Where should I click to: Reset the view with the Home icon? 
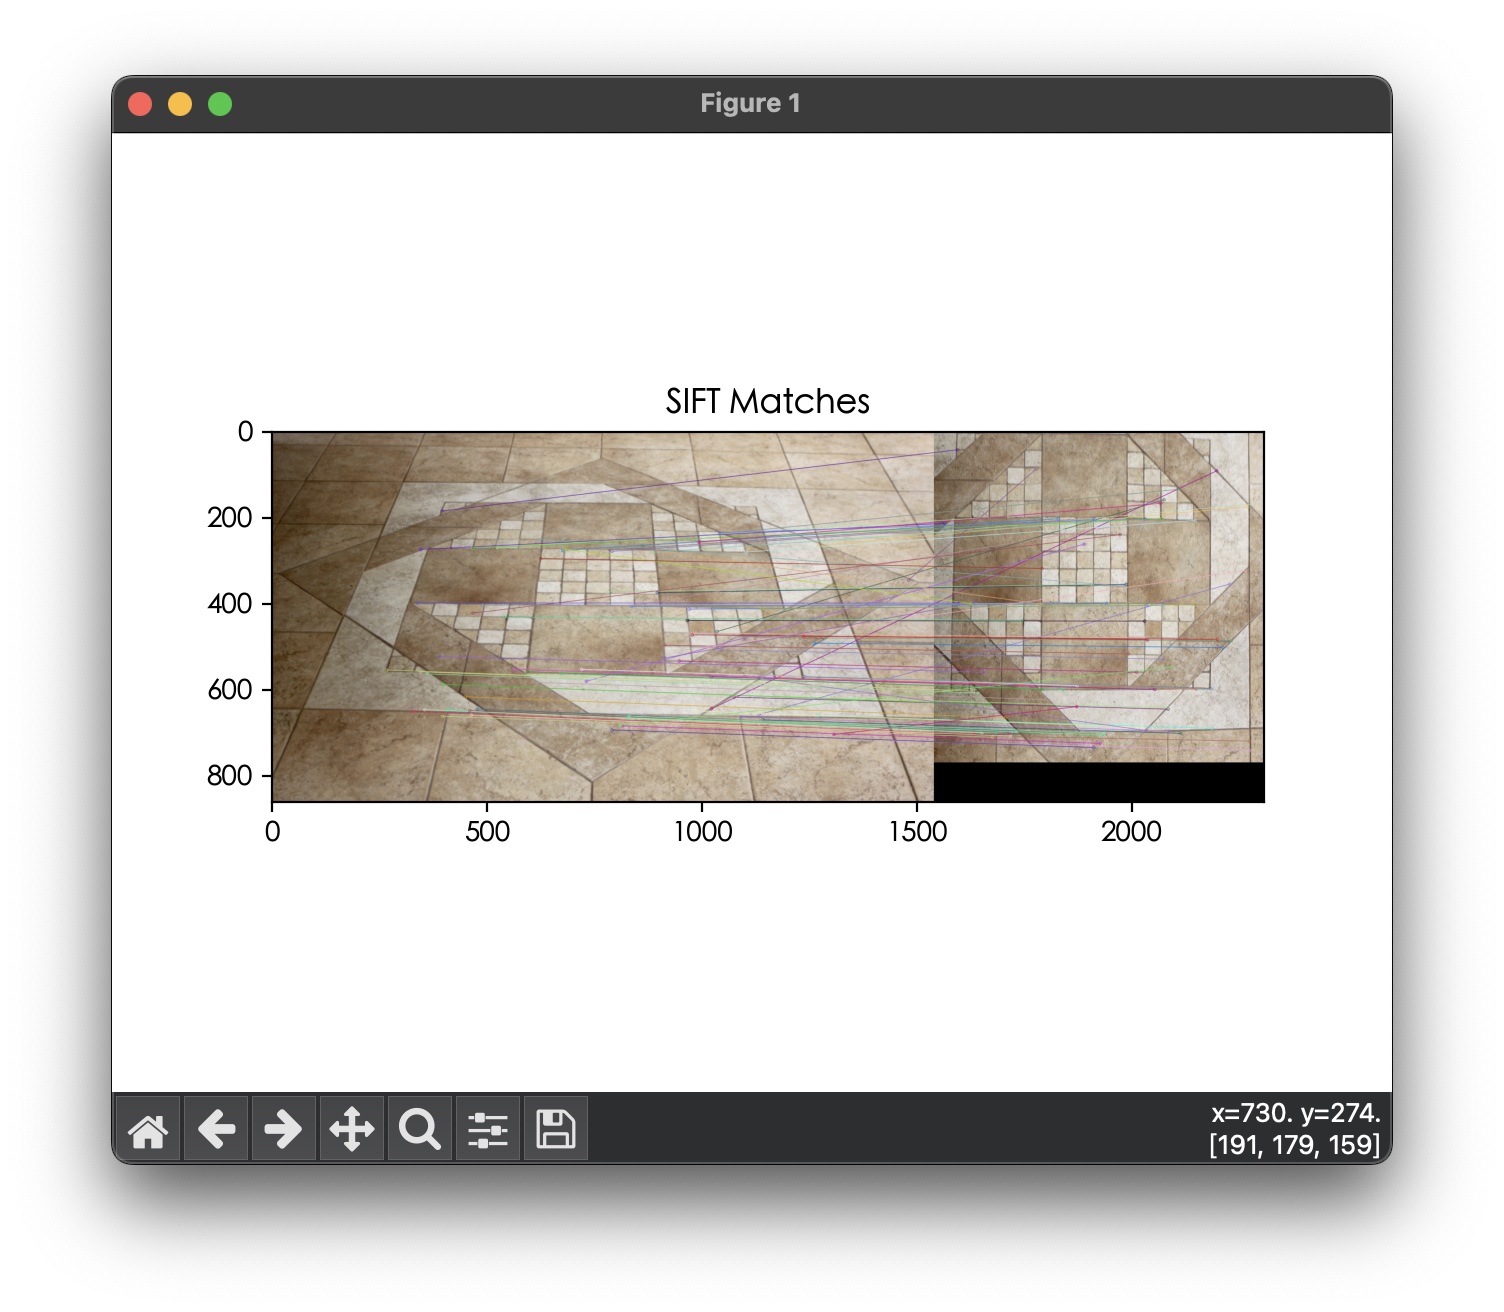click(148, 1130)
